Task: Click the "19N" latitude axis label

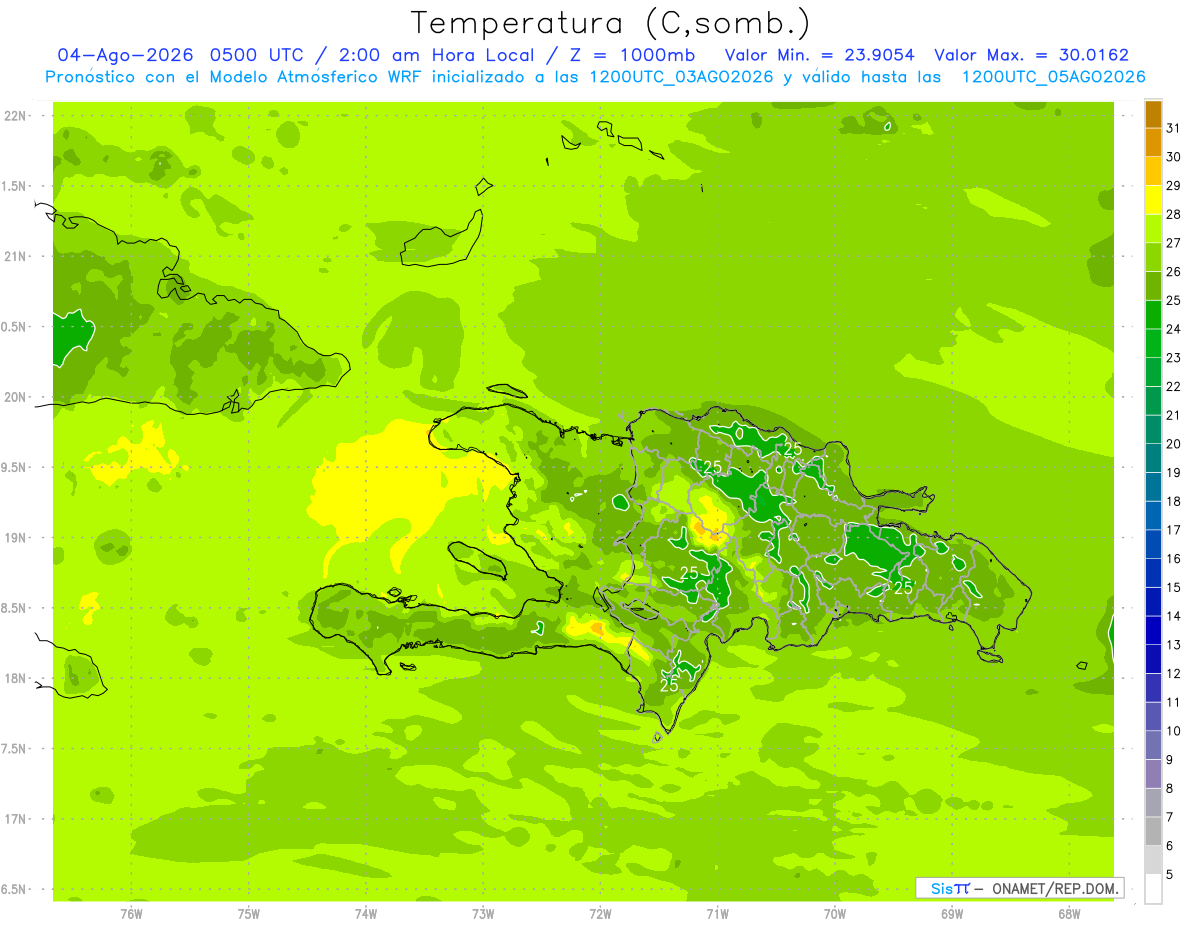Action: [x=15, y=538]
